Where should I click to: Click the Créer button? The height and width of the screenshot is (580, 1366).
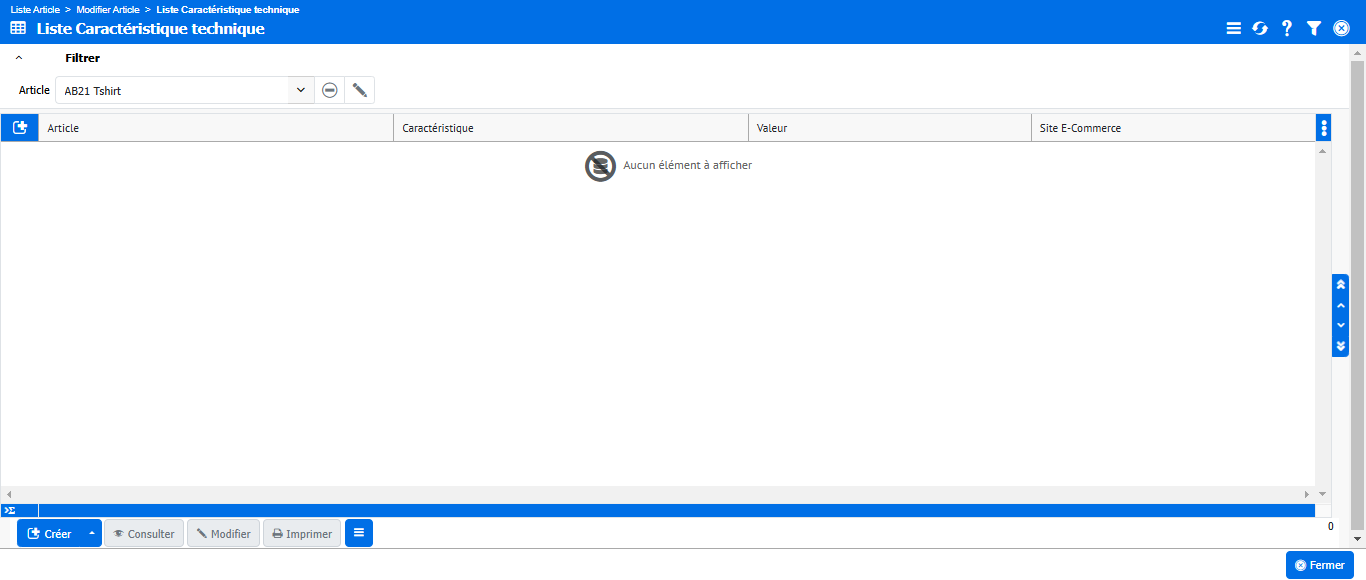pyautogui.click(x=49, y=534)
